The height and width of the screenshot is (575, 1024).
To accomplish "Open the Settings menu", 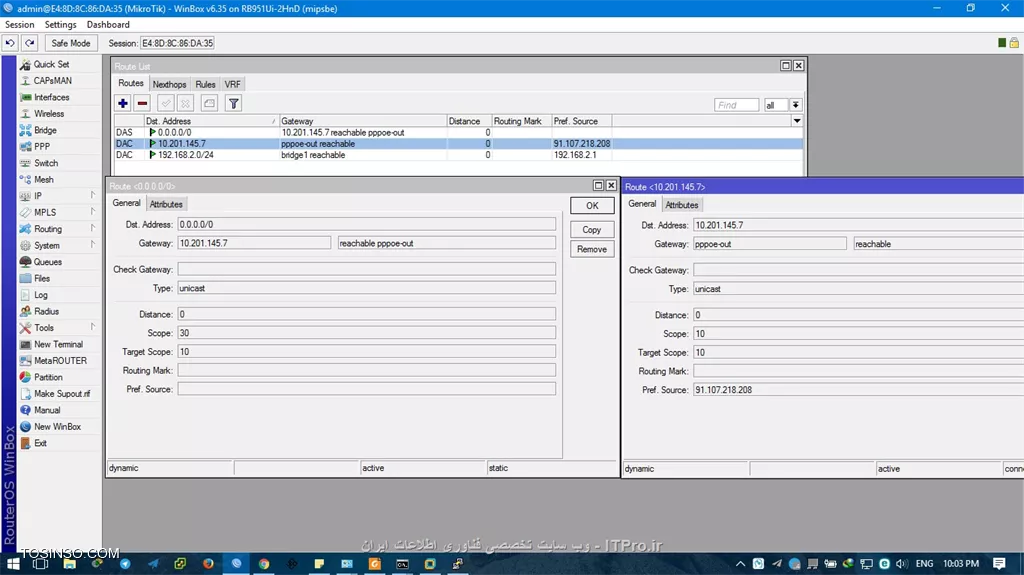I will click(60, 24).
